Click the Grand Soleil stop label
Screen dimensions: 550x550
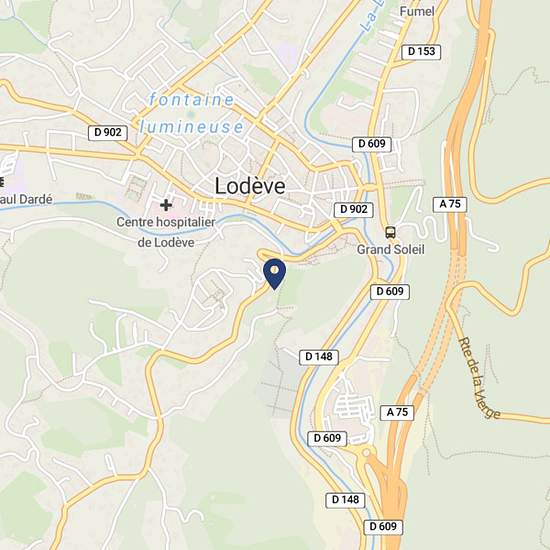[x=390, y=249]
